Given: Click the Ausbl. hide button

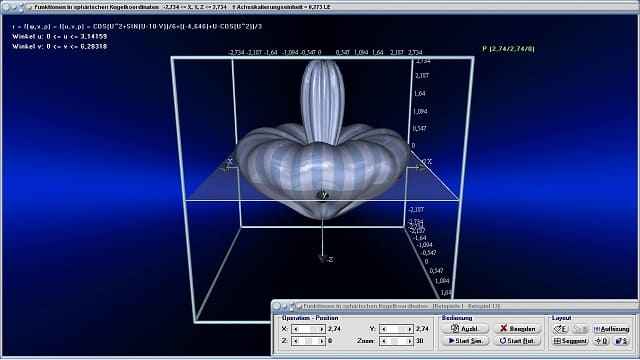Looking at the screenshot, I should coord(465,329).
